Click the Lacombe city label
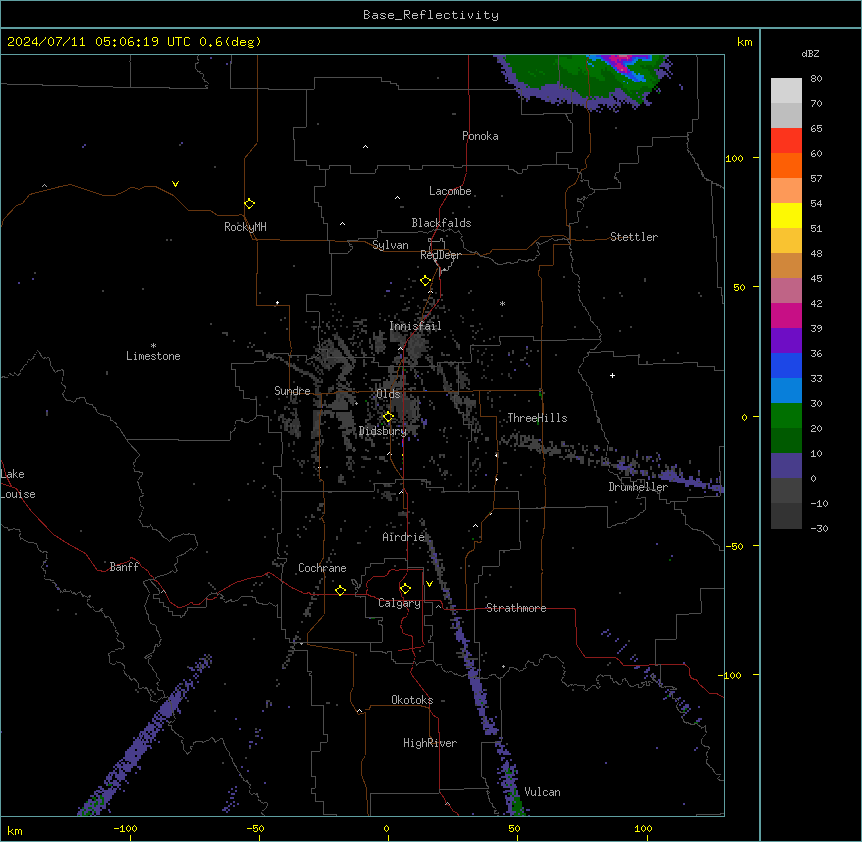862x842 pixels. point(450,191)
